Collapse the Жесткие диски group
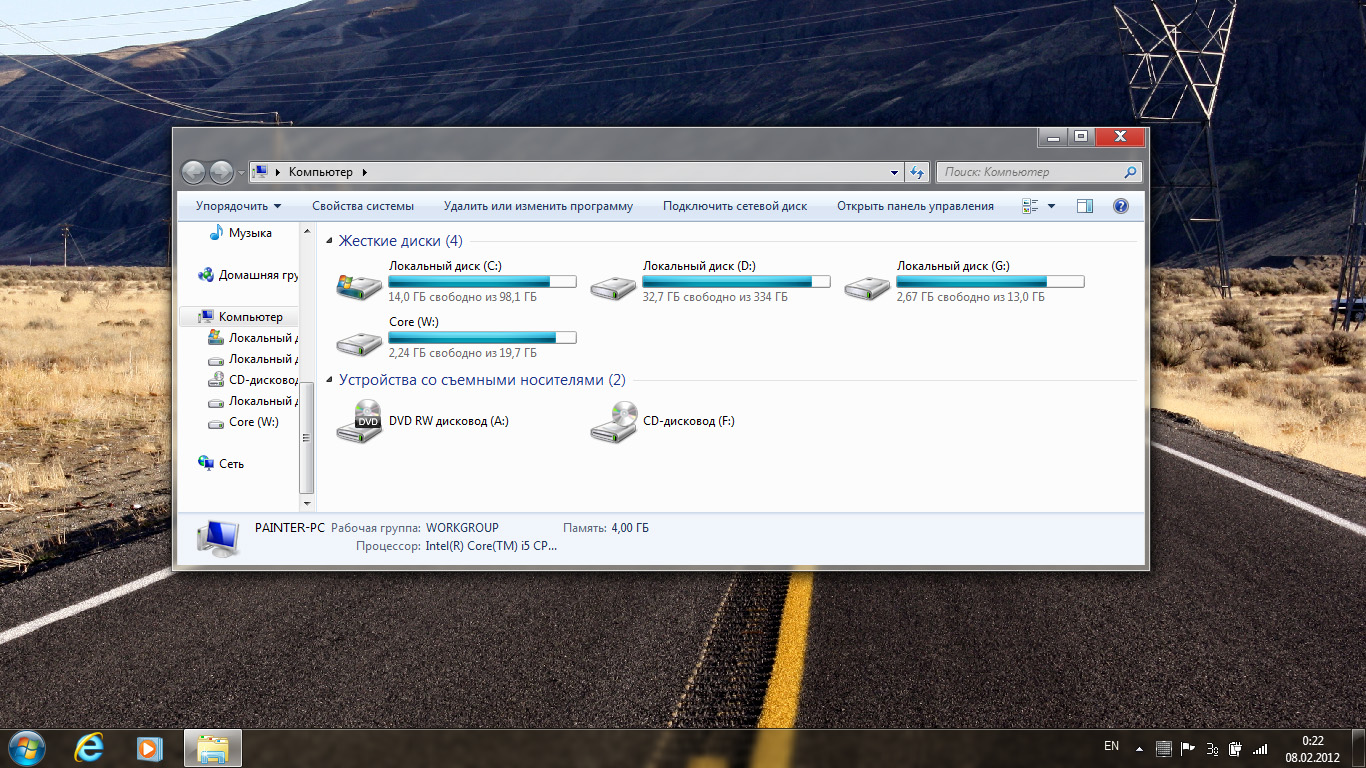1366x768 pixels. coord(331,241)
